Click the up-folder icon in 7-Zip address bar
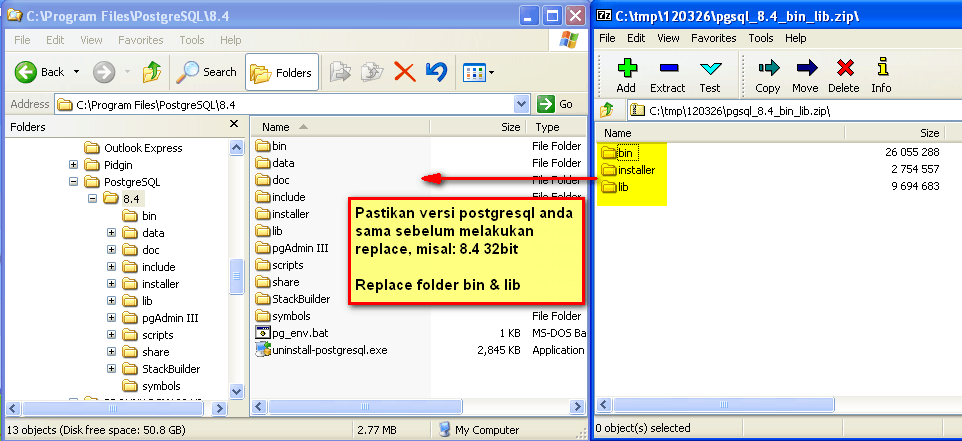The height and width of the screenshot is (441, 962). (606, 110)
